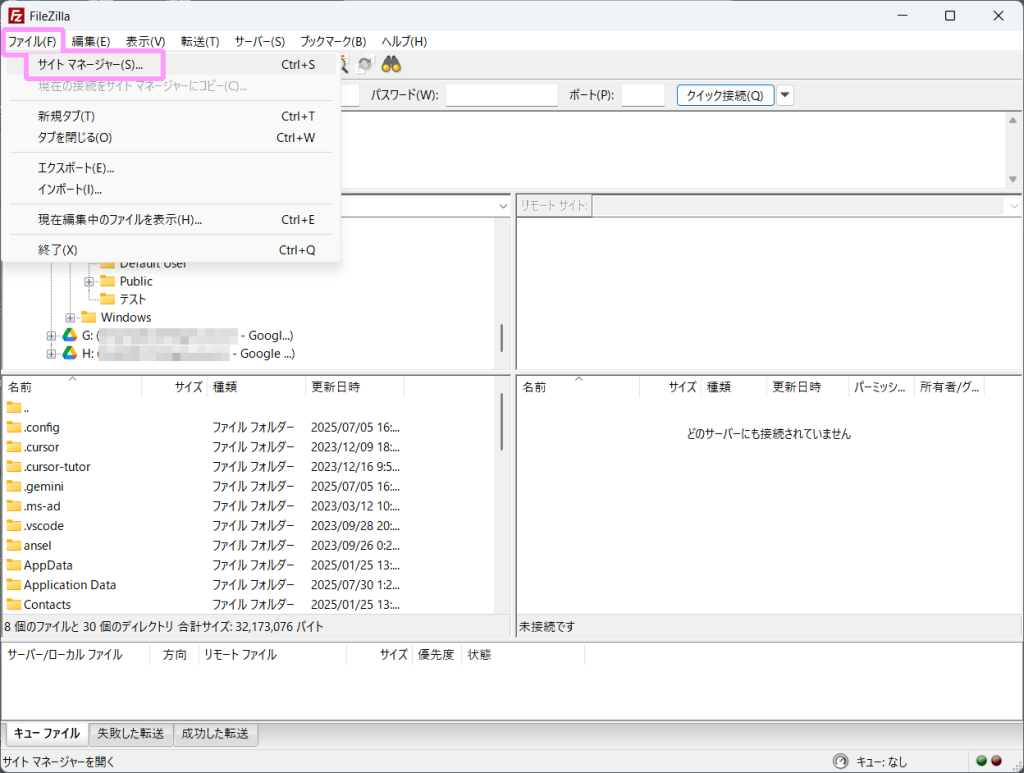This screenshot has width=1024, height=773.
Task: Click the folder icon of .config row
Action: pos(14,427)
